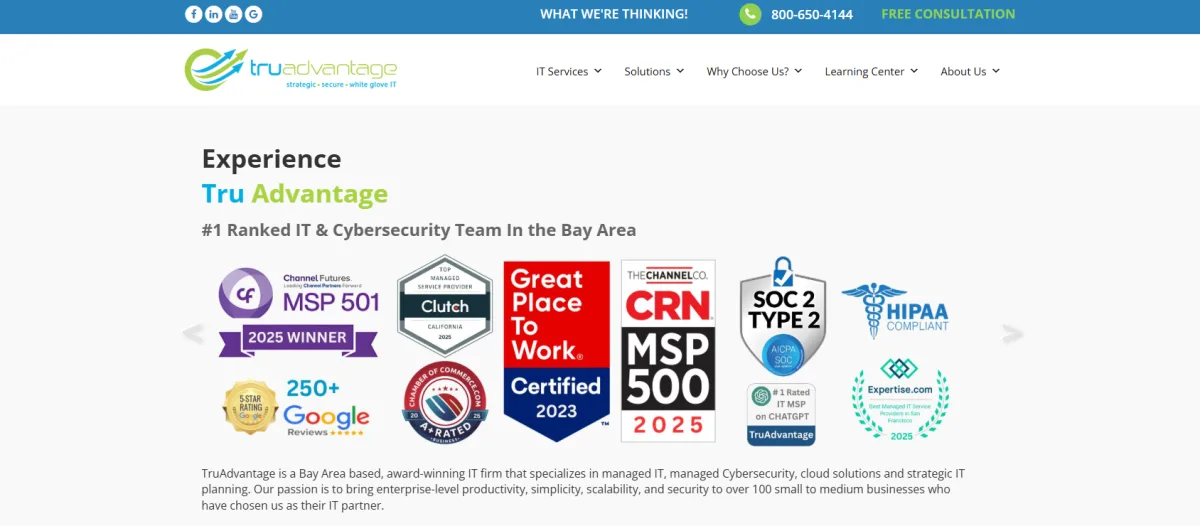Image resolution: width=1200 pixels, height=526 pixels.
Task: Click the MSP 501 2025 Winner badge
Action: coord(298,312)
